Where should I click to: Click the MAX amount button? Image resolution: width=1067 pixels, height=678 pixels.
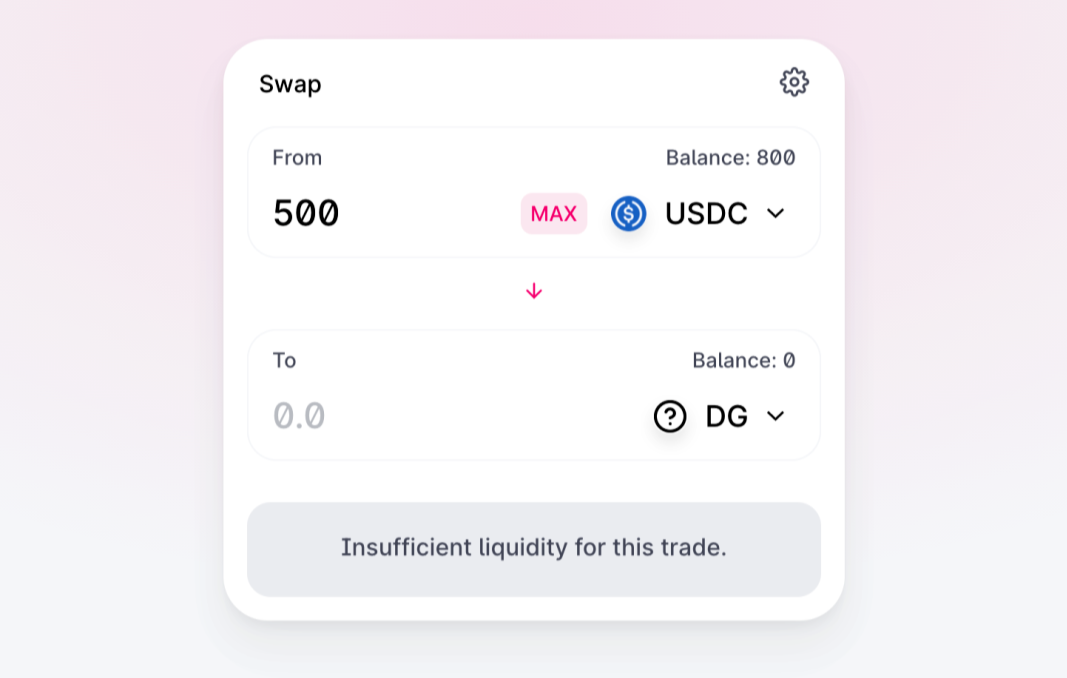pyautogui.click(x=554, y=214)
